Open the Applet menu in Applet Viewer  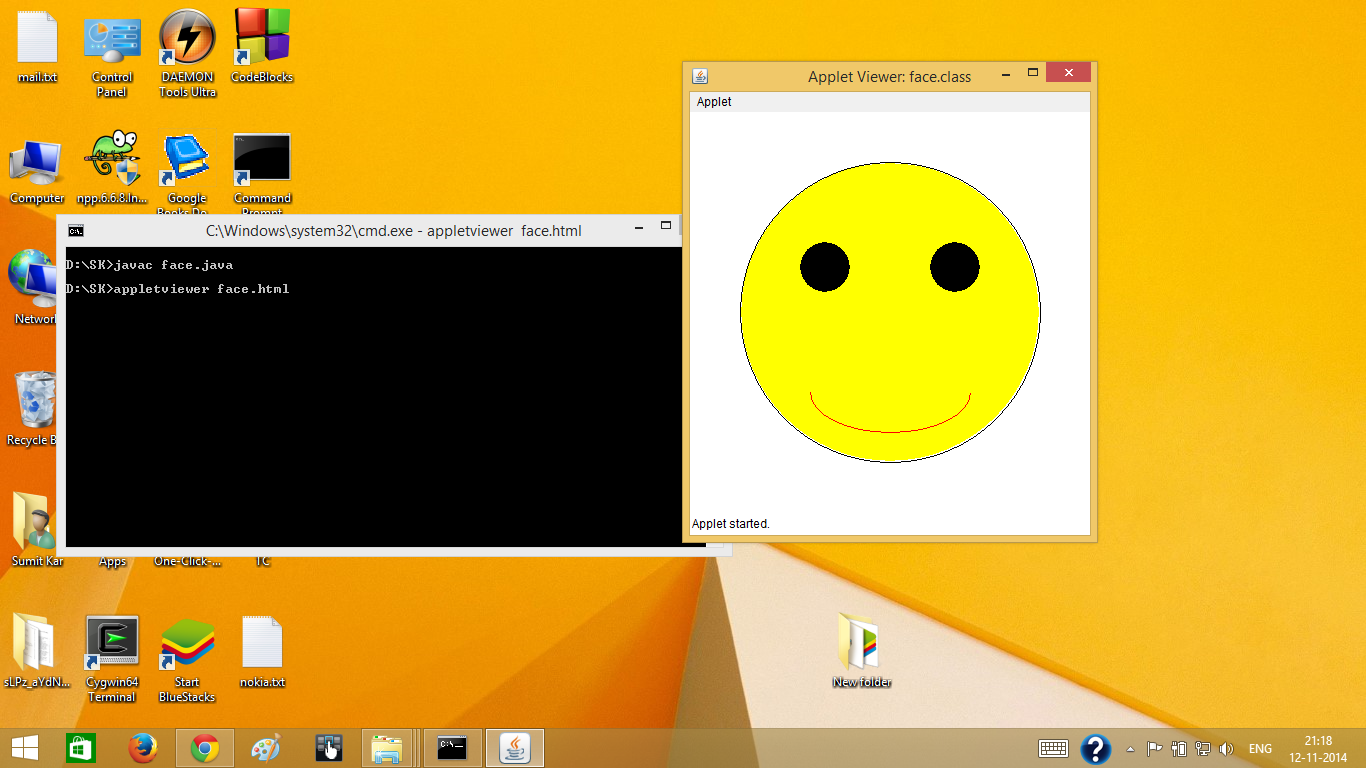713,101
